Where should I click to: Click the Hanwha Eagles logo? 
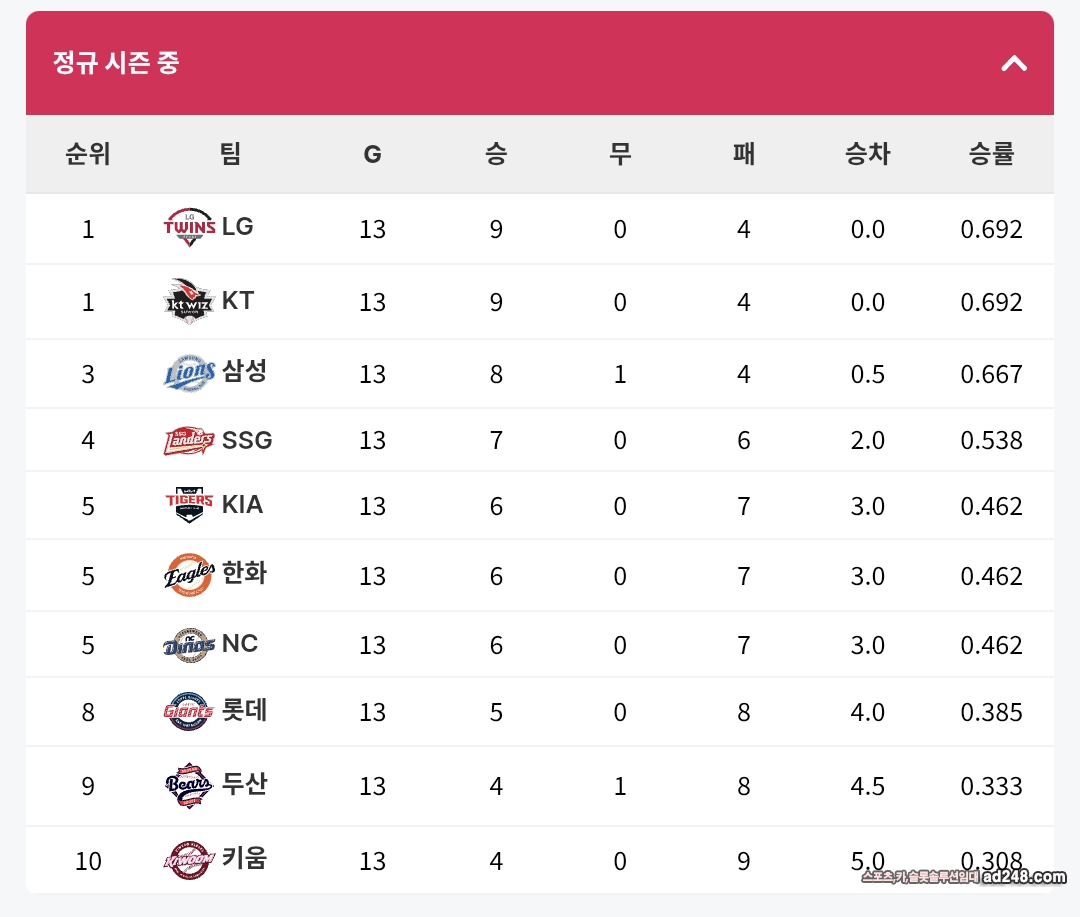(189, 575)
